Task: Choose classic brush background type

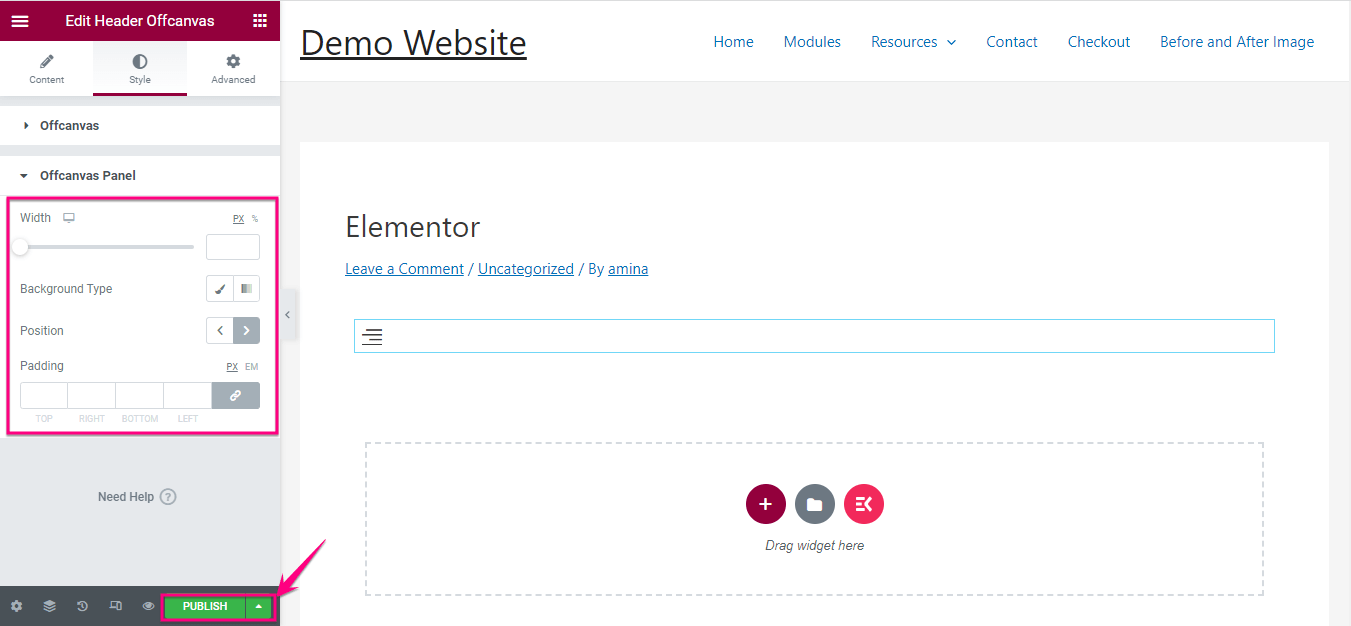Action: point(220,289)
